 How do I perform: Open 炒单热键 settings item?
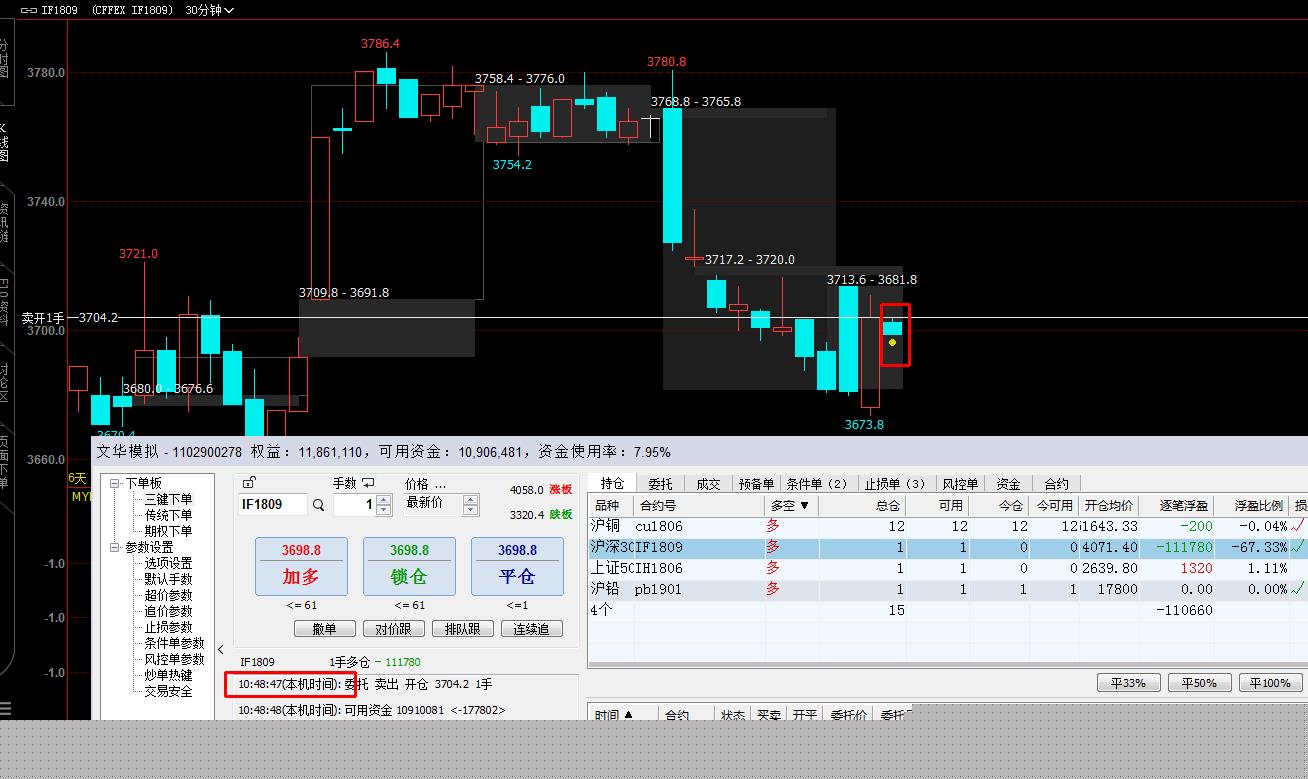168,675
